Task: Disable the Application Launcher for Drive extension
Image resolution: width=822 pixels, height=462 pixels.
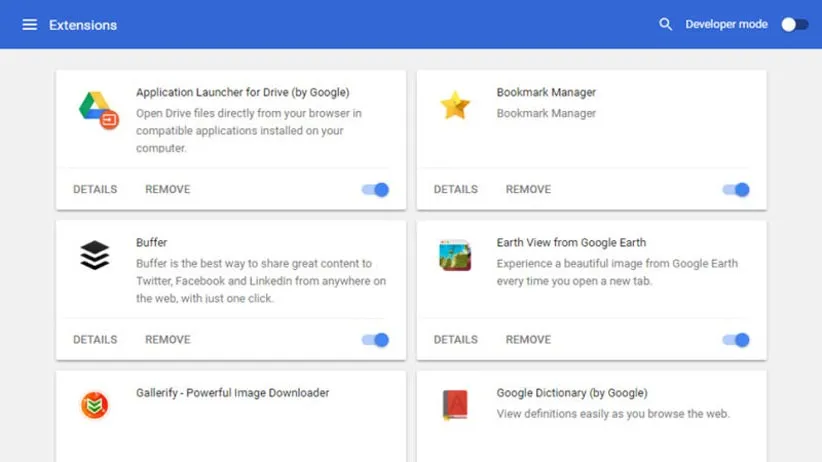Action: [x=375, y=190]
